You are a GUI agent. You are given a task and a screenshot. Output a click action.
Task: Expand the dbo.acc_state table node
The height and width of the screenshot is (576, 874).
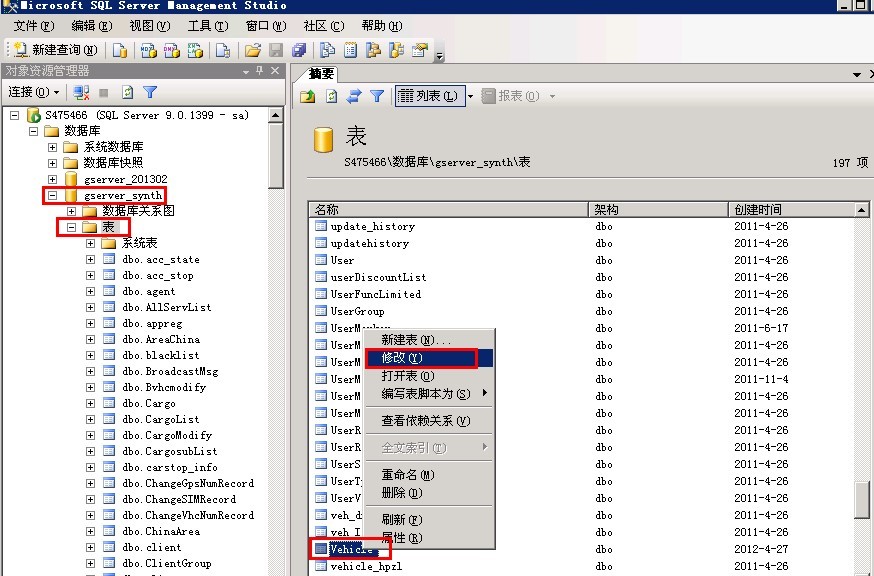pyautogui.click(x=91, y=259)
